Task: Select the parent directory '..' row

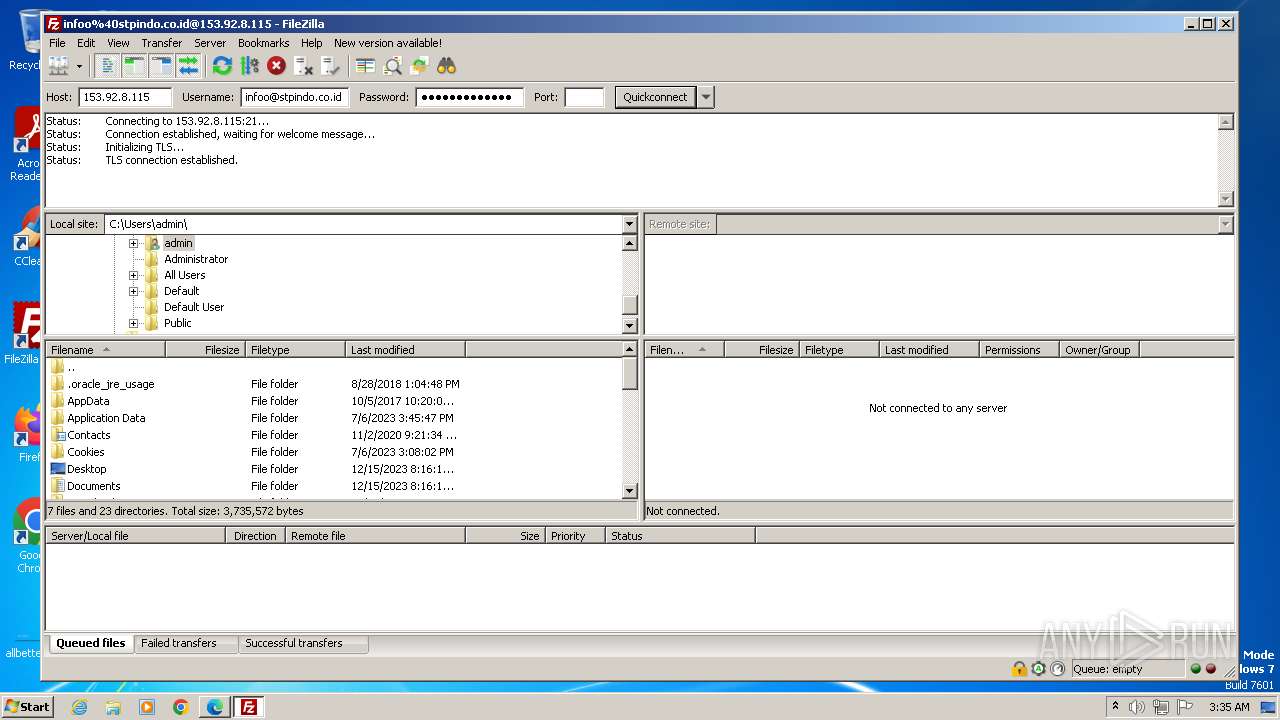Action: point(334,367)
